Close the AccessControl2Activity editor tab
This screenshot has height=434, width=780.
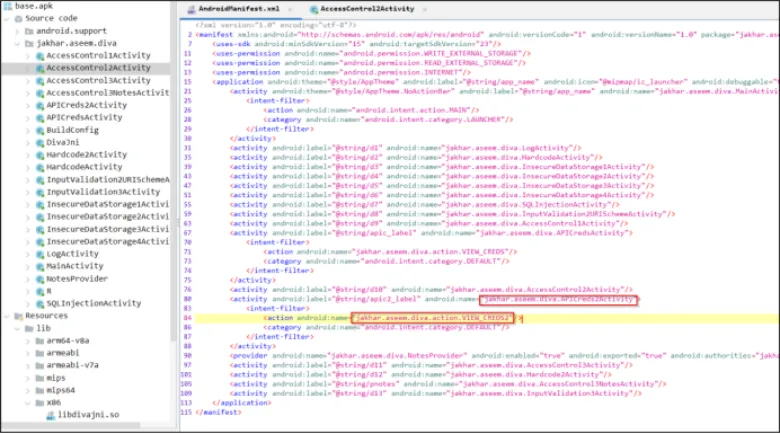[x=425, y=9]
